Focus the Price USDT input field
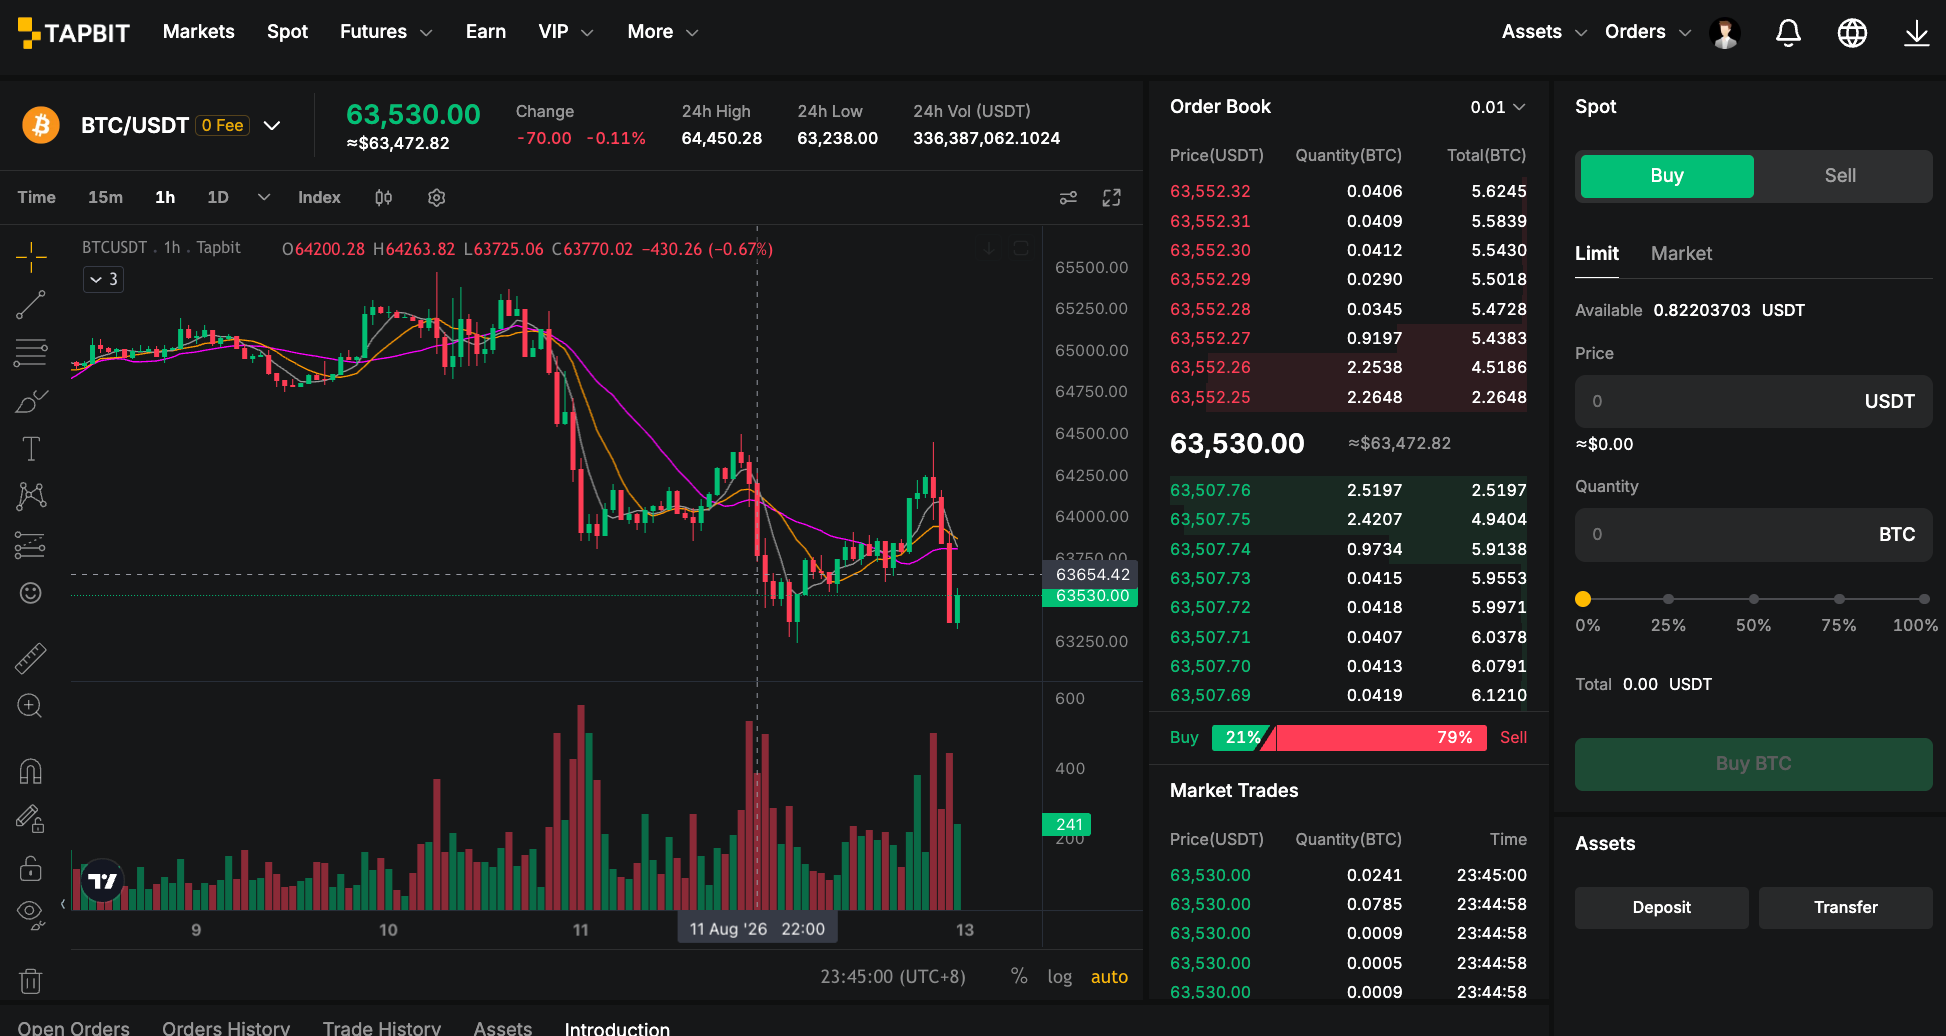This screenshot has height=1036, width=1946. pos(1753,402)
